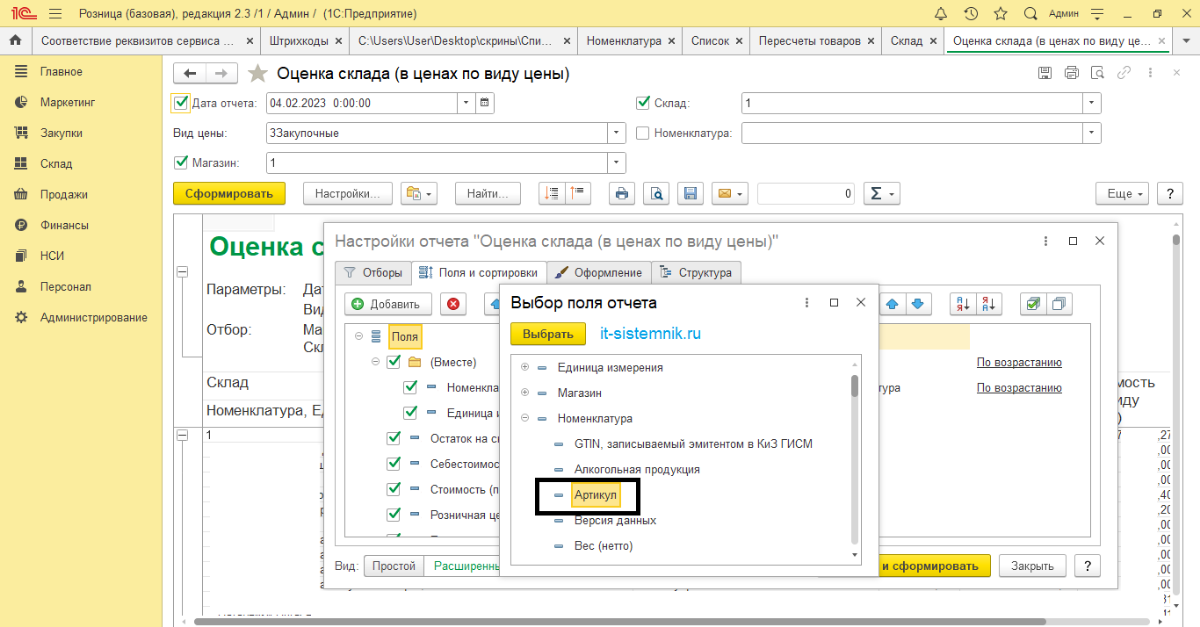Go to the home page icon
This screenshot has width=1200, height=627.
15,41
